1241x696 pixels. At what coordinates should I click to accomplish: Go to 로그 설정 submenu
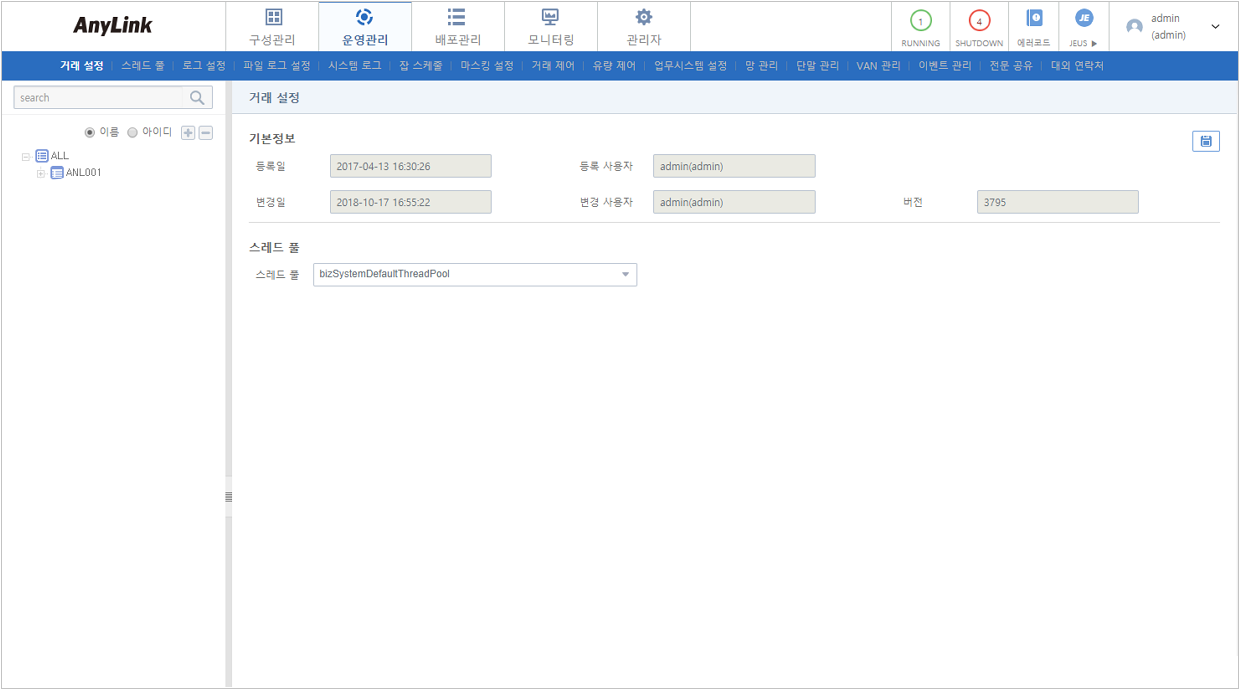click(x=204, y=66)
